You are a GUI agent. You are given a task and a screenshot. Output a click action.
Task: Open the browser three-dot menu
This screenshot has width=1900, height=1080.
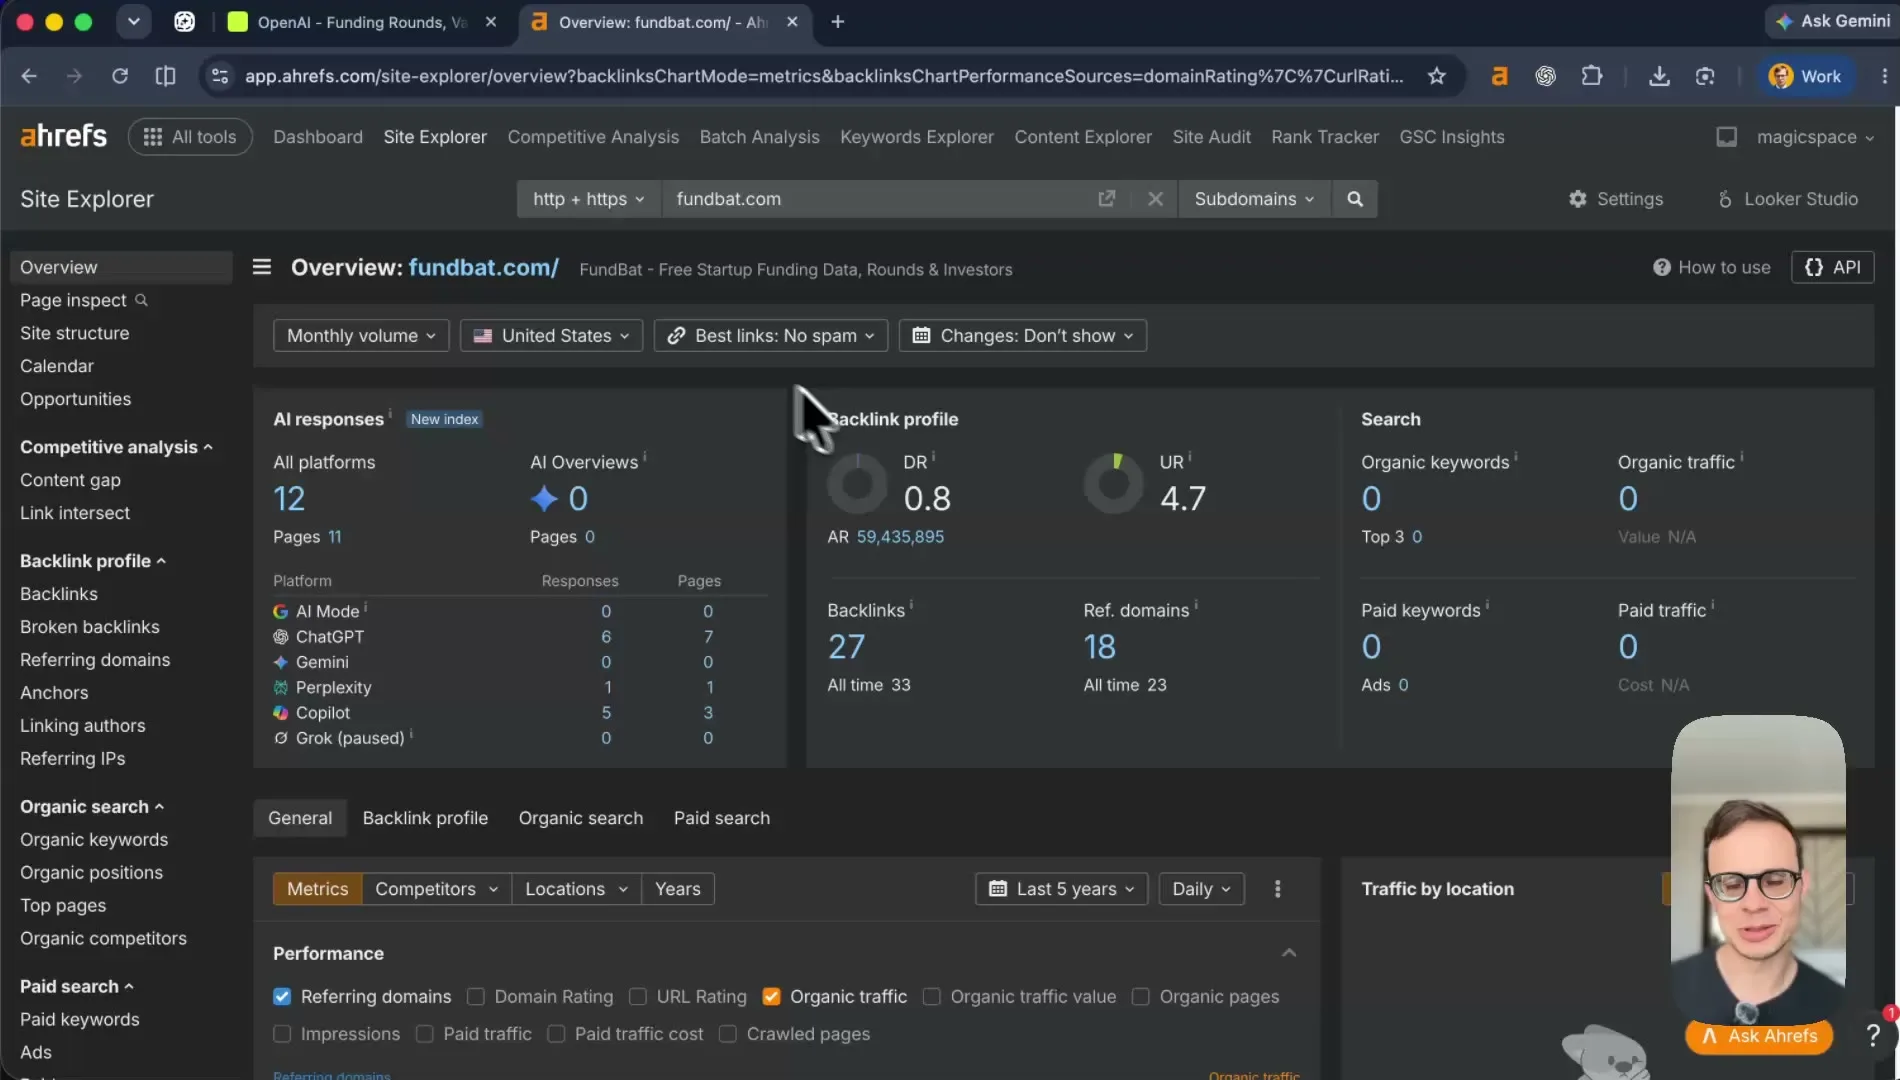(1884, 76)
